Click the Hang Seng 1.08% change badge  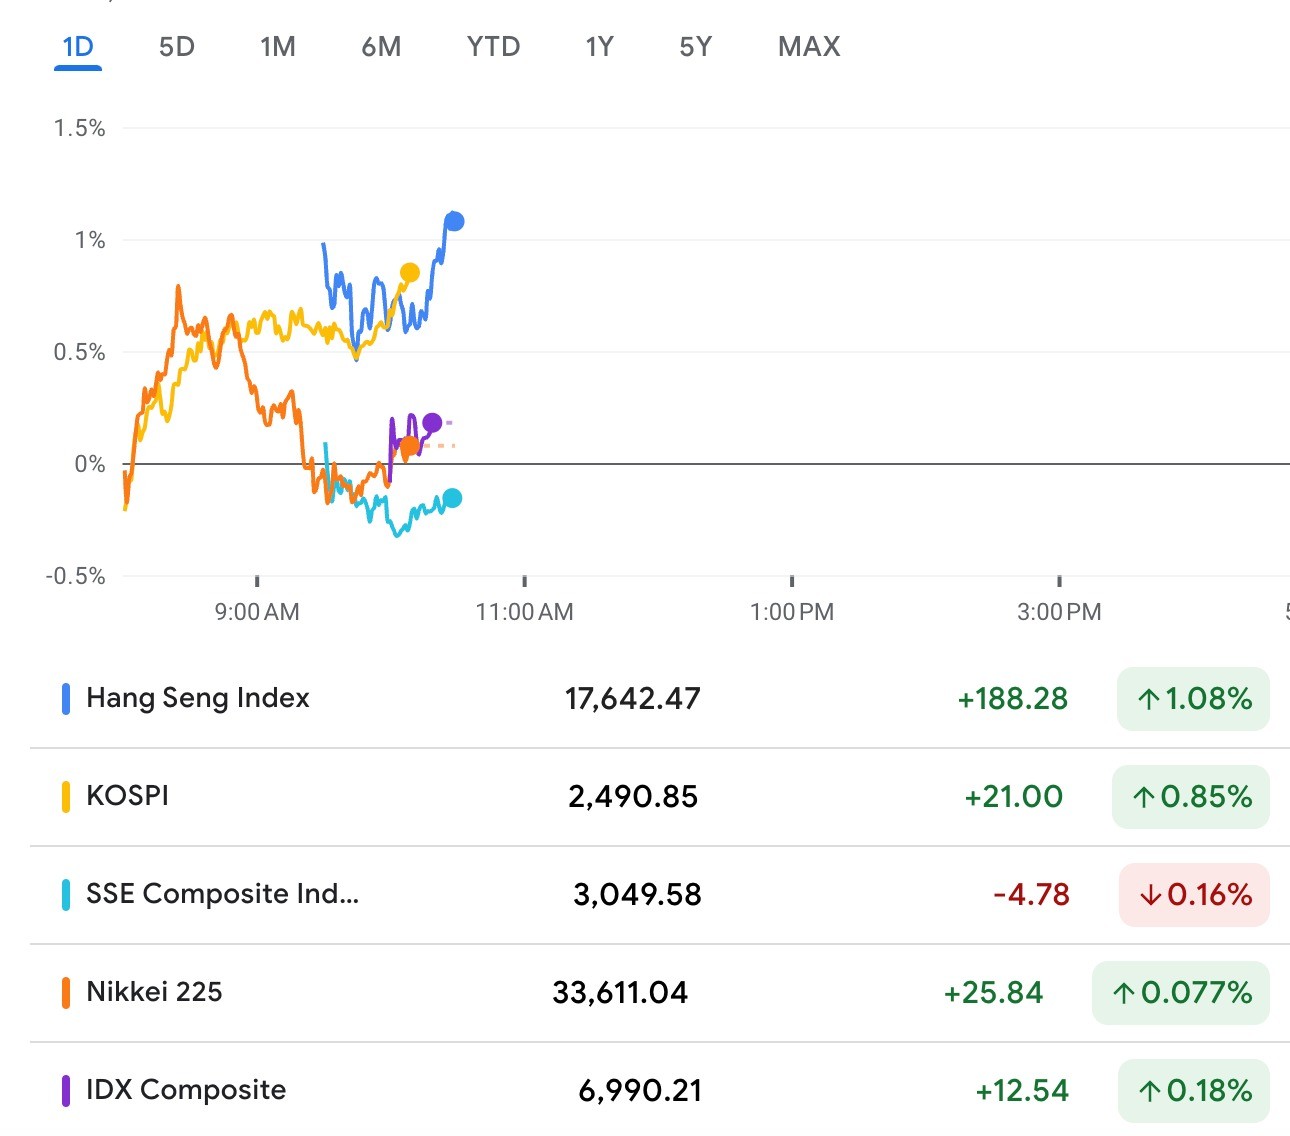pyautogui.click(x=1193, y=698)
